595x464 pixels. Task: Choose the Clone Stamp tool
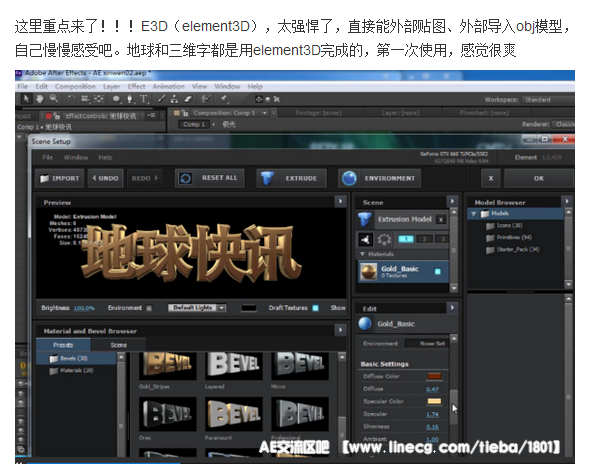(175, 99)
